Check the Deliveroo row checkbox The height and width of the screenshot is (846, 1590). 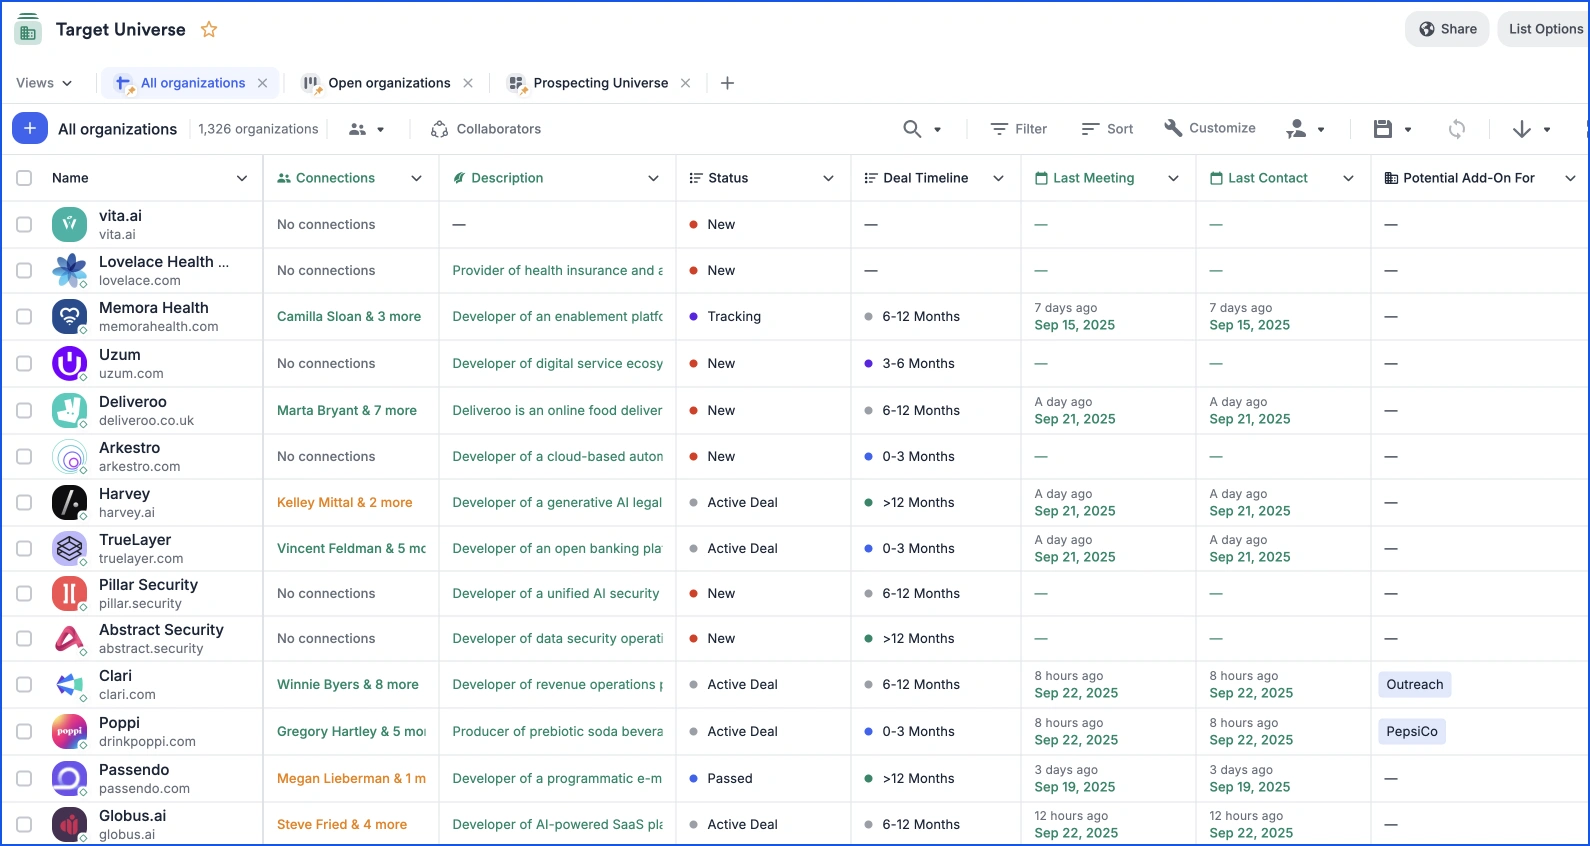(x=24, y=411)
